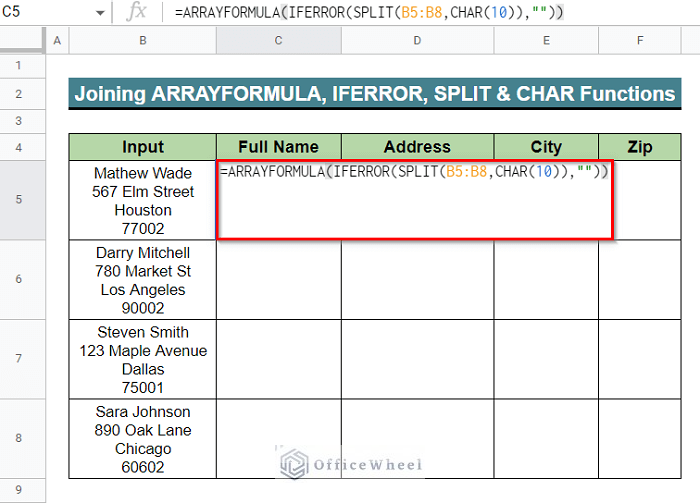Click the fx function icon
Screen dimensions: 700x503
coord(136,12)
